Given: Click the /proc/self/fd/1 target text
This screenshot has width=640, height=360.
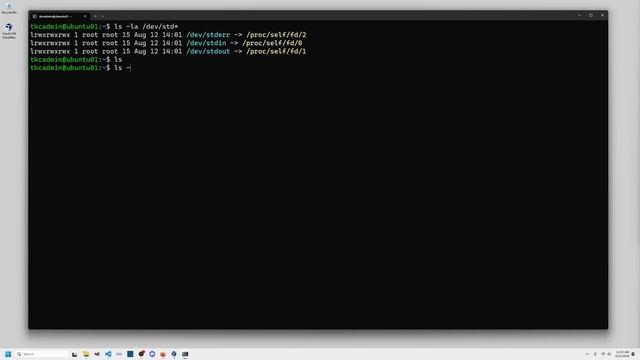Looking at the screenshot, I should pyautogui.click(x=276, y=51).
